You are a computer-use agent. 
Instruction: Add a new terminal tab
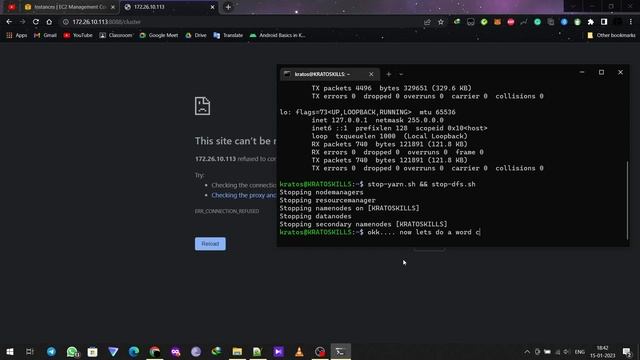click(x=389, y=74)
